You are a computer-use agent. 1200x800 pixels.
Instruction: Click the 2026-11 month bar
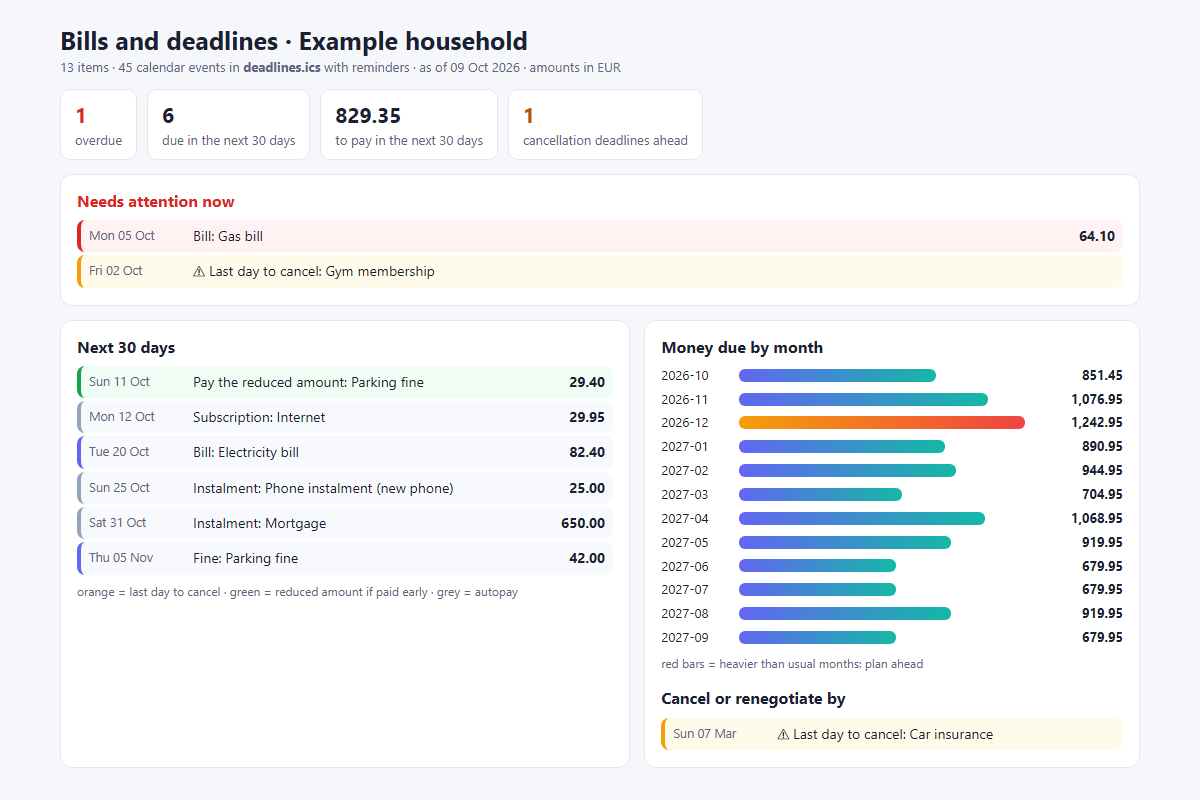coord(863,399)
